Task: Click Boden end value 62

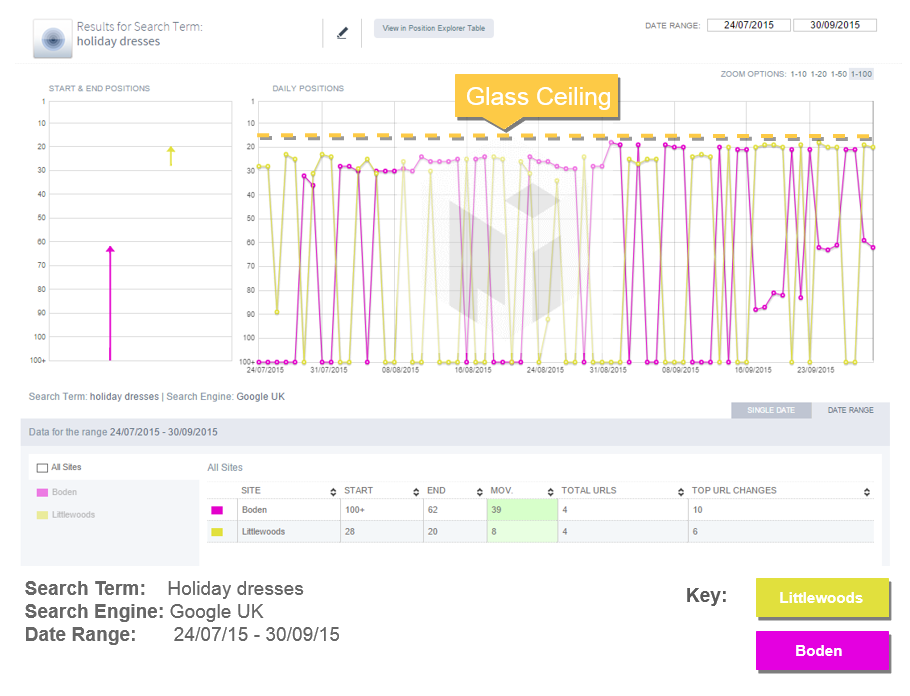Action: pyautogui.click(x=432, y=510)
